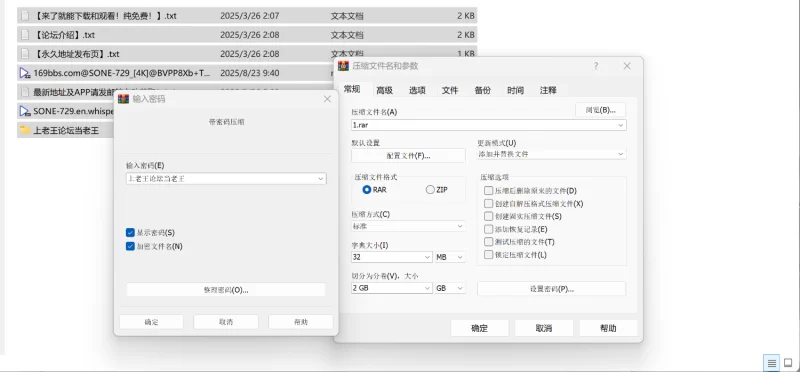This screenshot has width=800, height=372.
Task: Enable 创建固实压缩文件(S)
Action: [489, 216]
